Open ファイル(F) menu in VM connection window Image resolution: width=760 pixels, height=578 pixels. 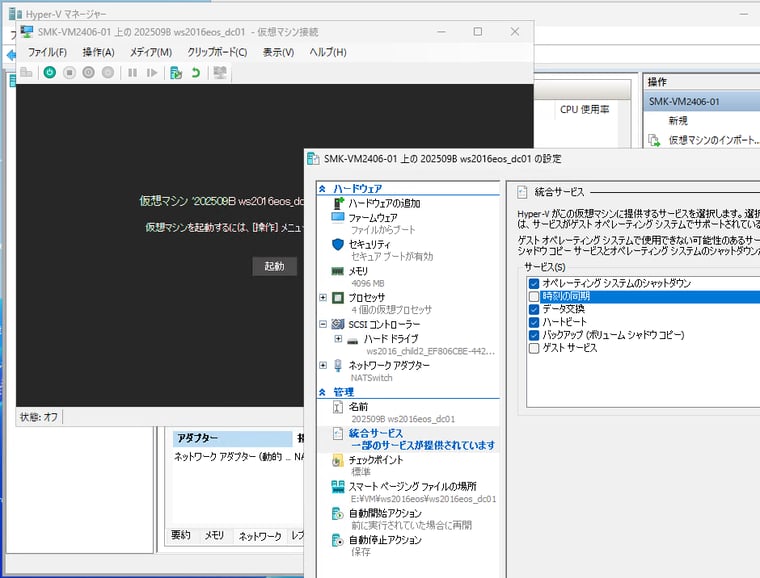pos(47,52)
